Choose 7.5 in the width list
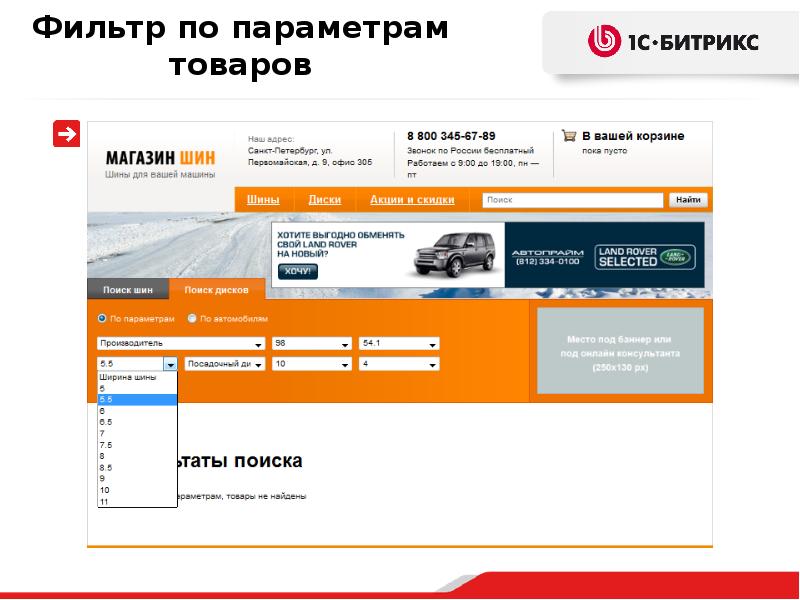800x600 pixels. (137, 445)
